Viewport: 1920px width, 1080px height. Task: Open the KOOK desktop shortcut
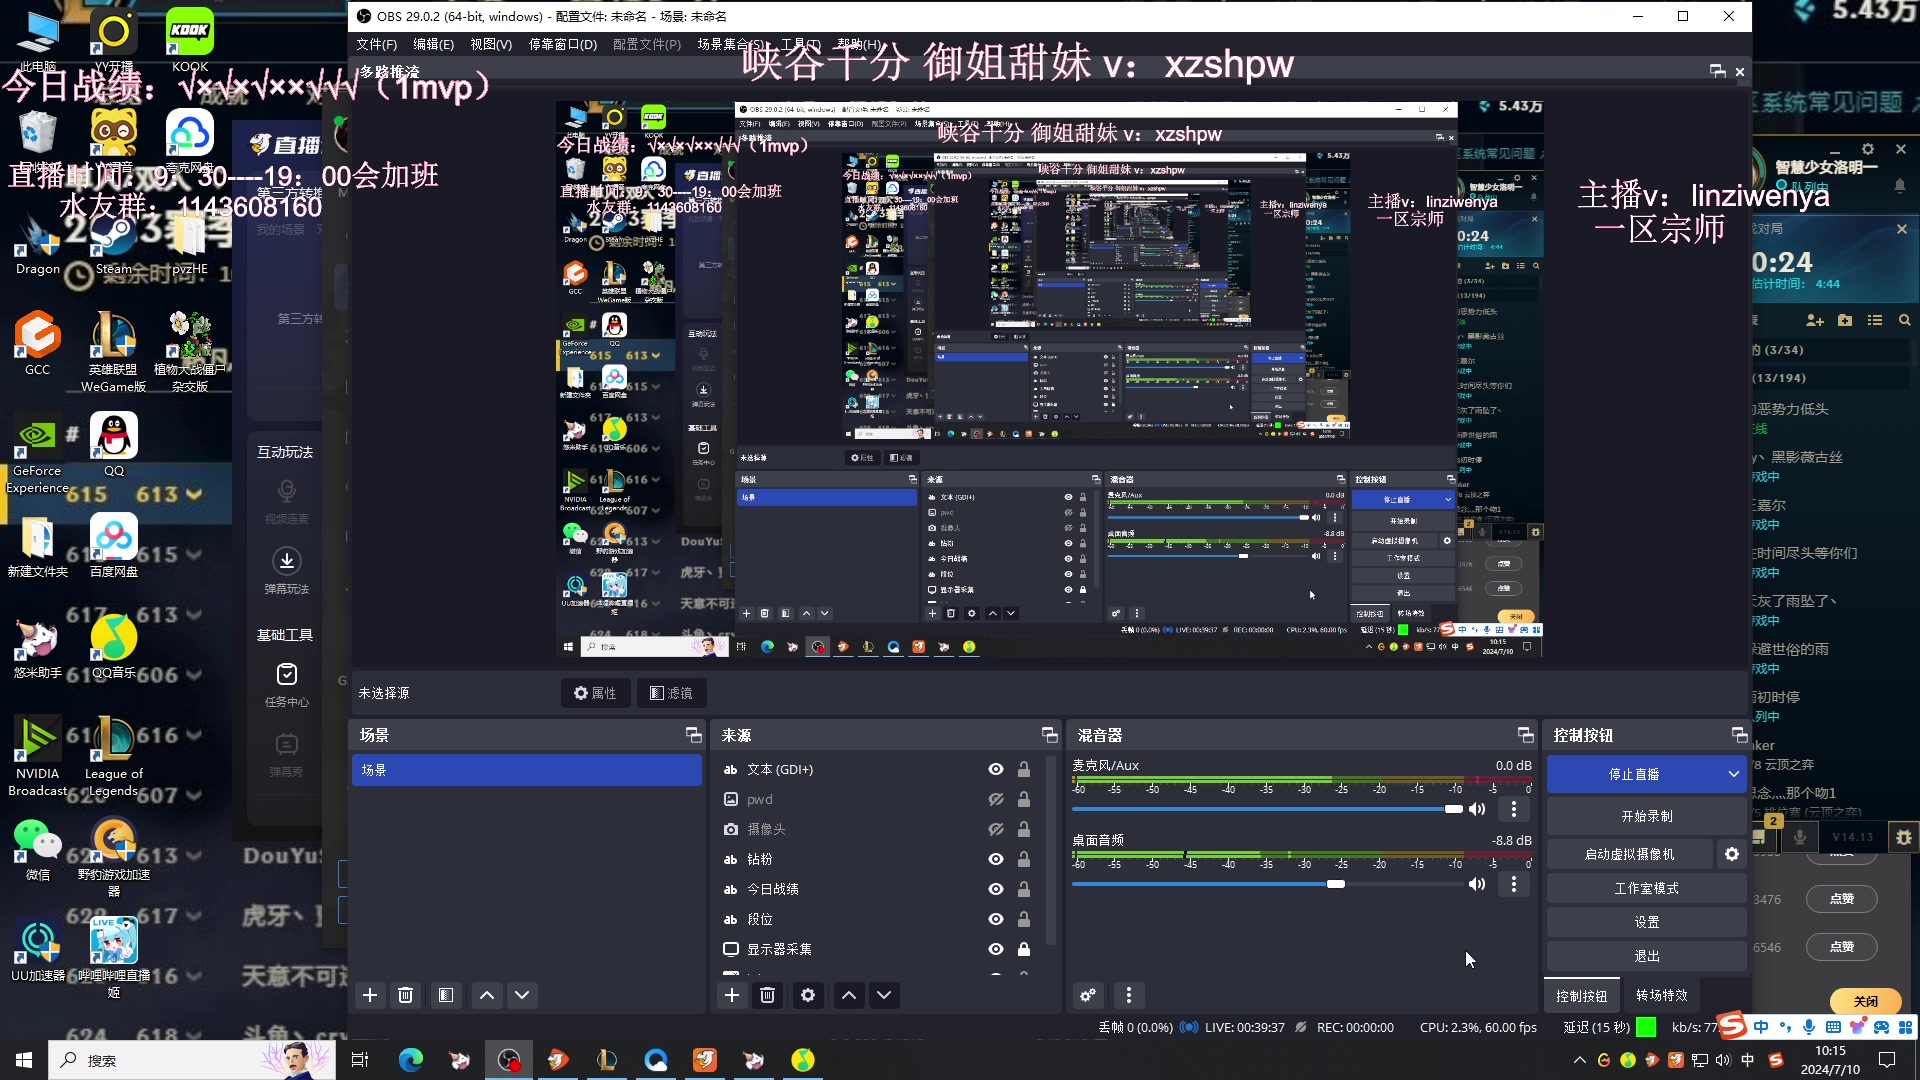pos(190,40)
